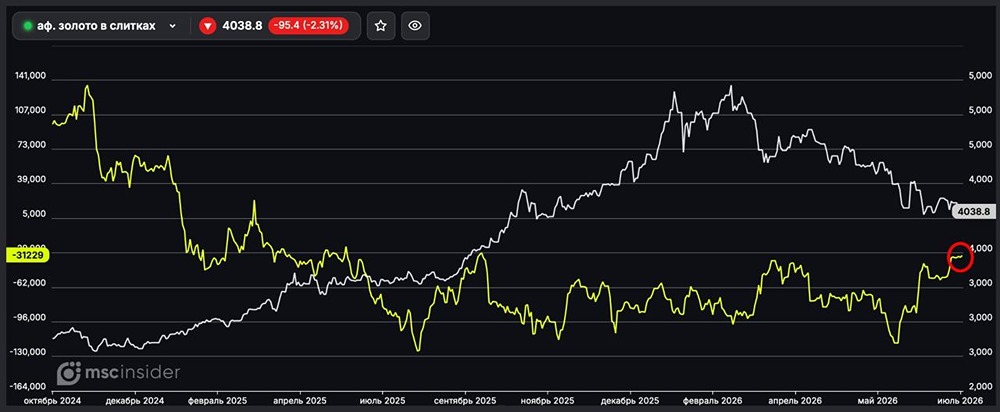This screenshot has height=412, width=1000.
Task: Click the yellow -31229 axis value label
Action: click(x=26, y=254)
